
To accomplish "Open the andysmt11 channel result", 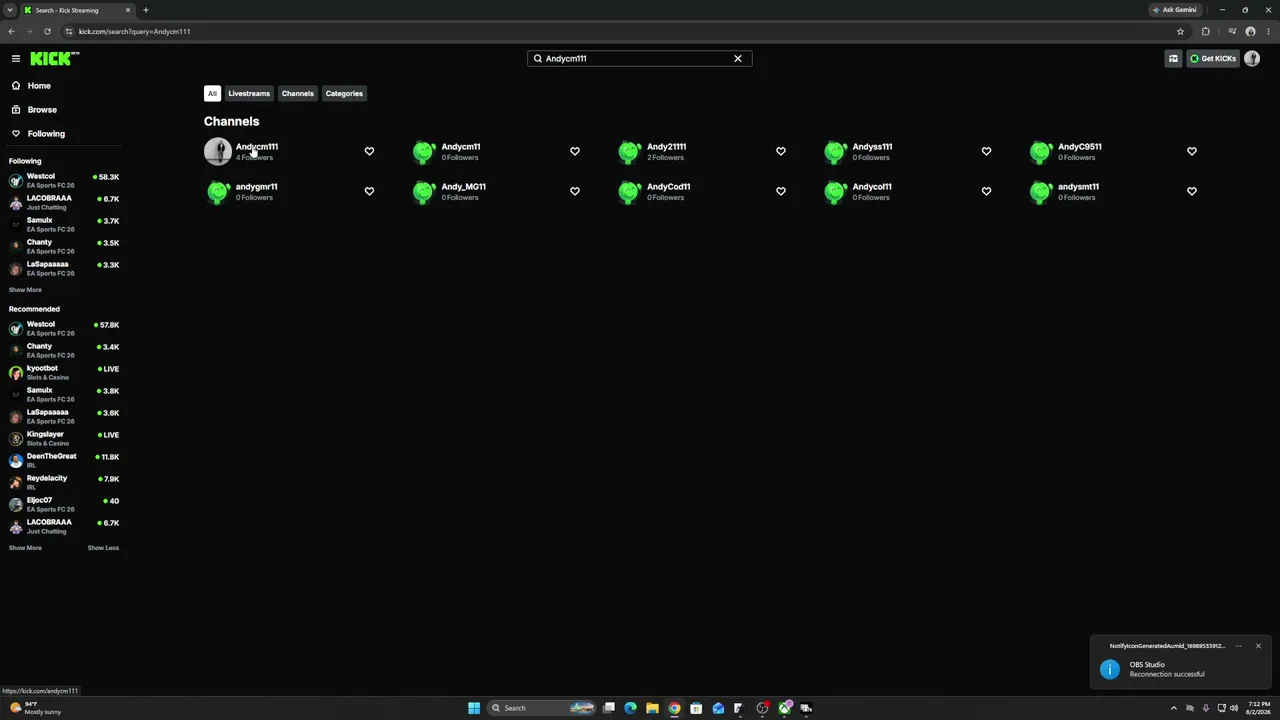I will tap(1078, 187).
